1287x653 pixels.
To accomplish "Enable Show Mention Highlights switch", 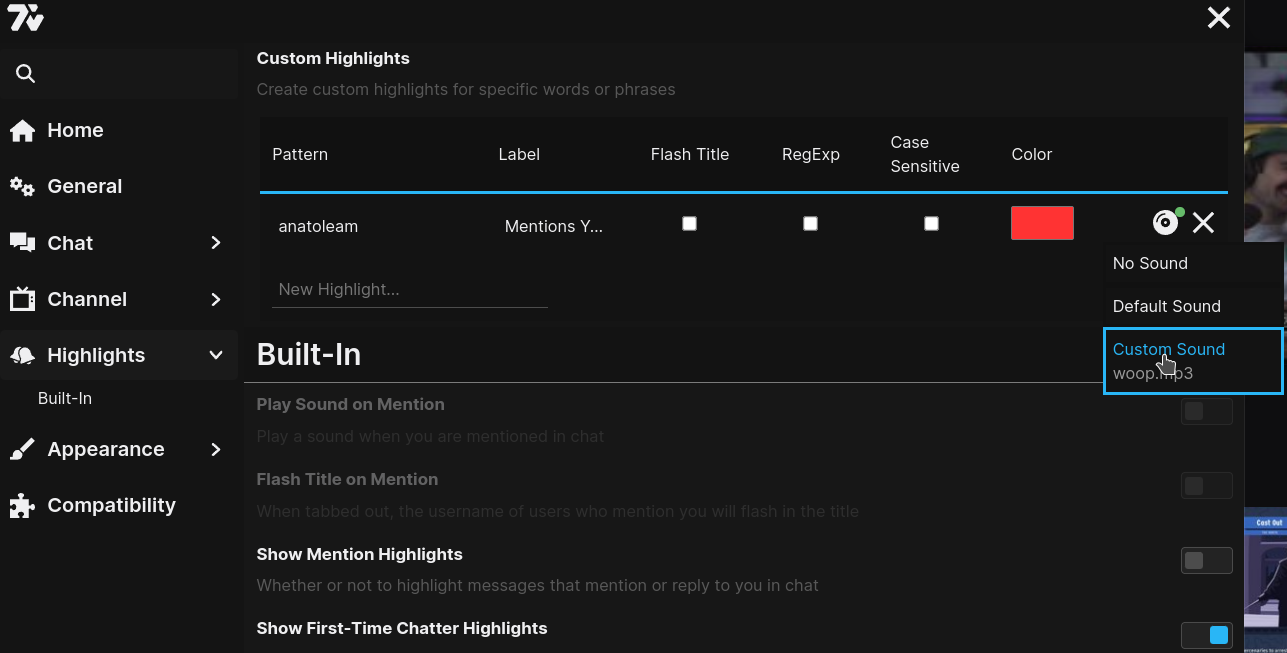I will (x=1207, y=560).
